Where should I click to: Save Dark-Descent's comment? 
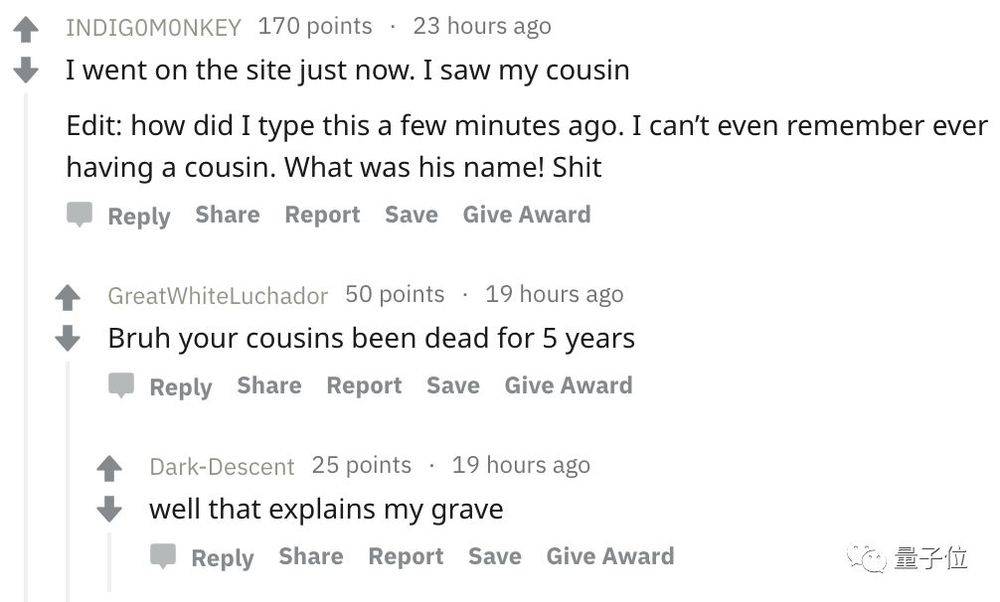click(x=495, y=556)
